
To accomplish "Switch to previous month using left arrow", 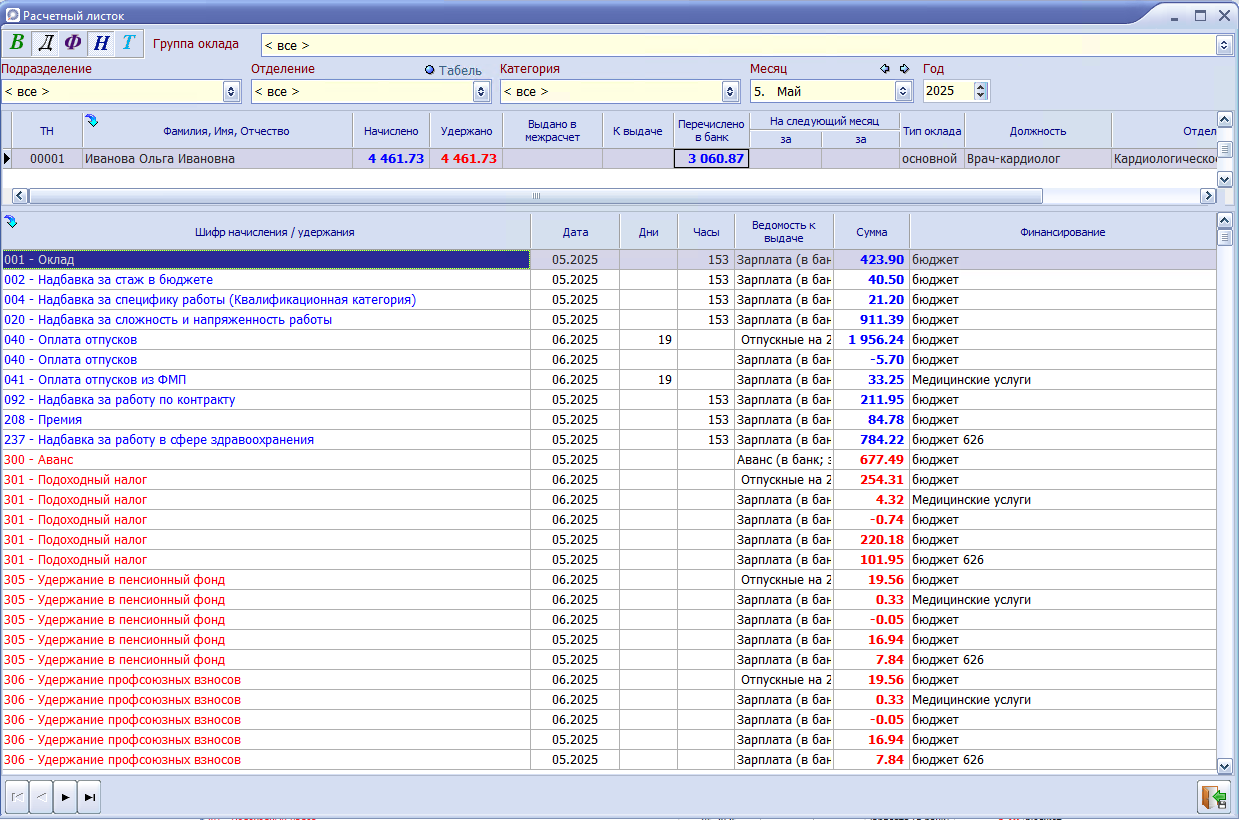I will click(x=885, y=69).
